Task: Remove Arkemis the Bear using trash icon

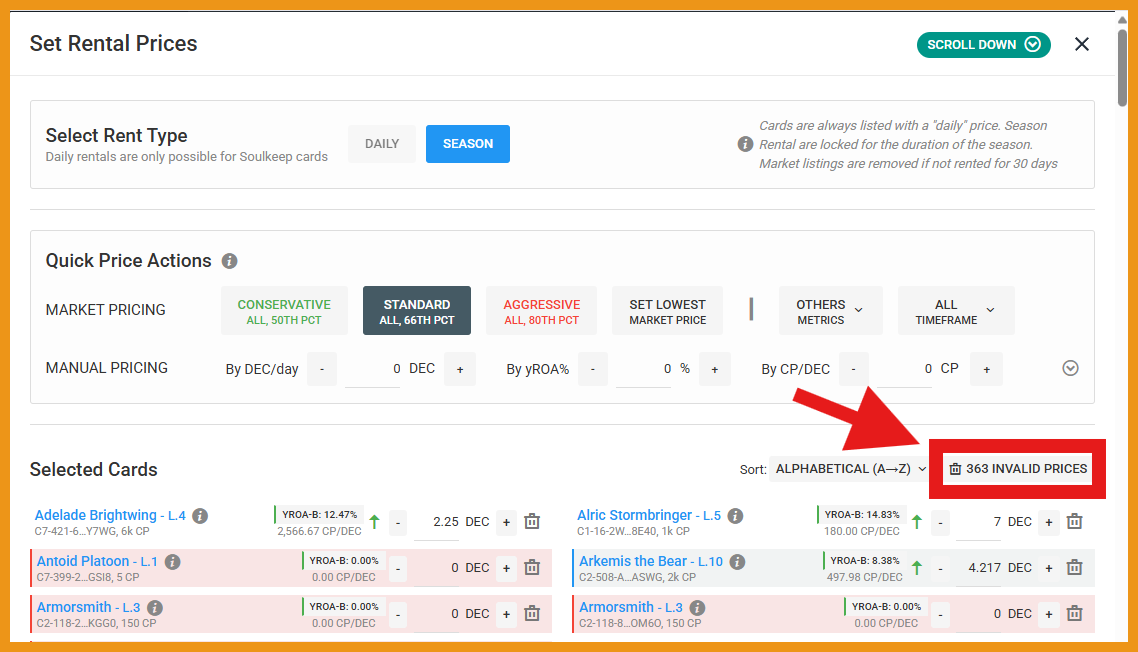Action: 1074,568
